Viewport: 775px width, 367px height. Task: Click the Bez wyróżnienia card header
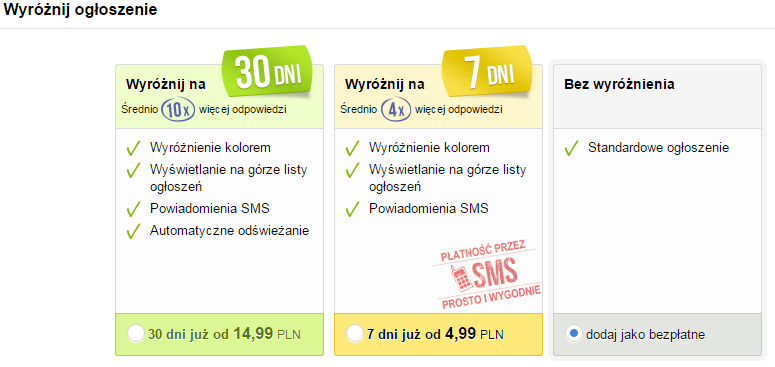coord(619,84)
